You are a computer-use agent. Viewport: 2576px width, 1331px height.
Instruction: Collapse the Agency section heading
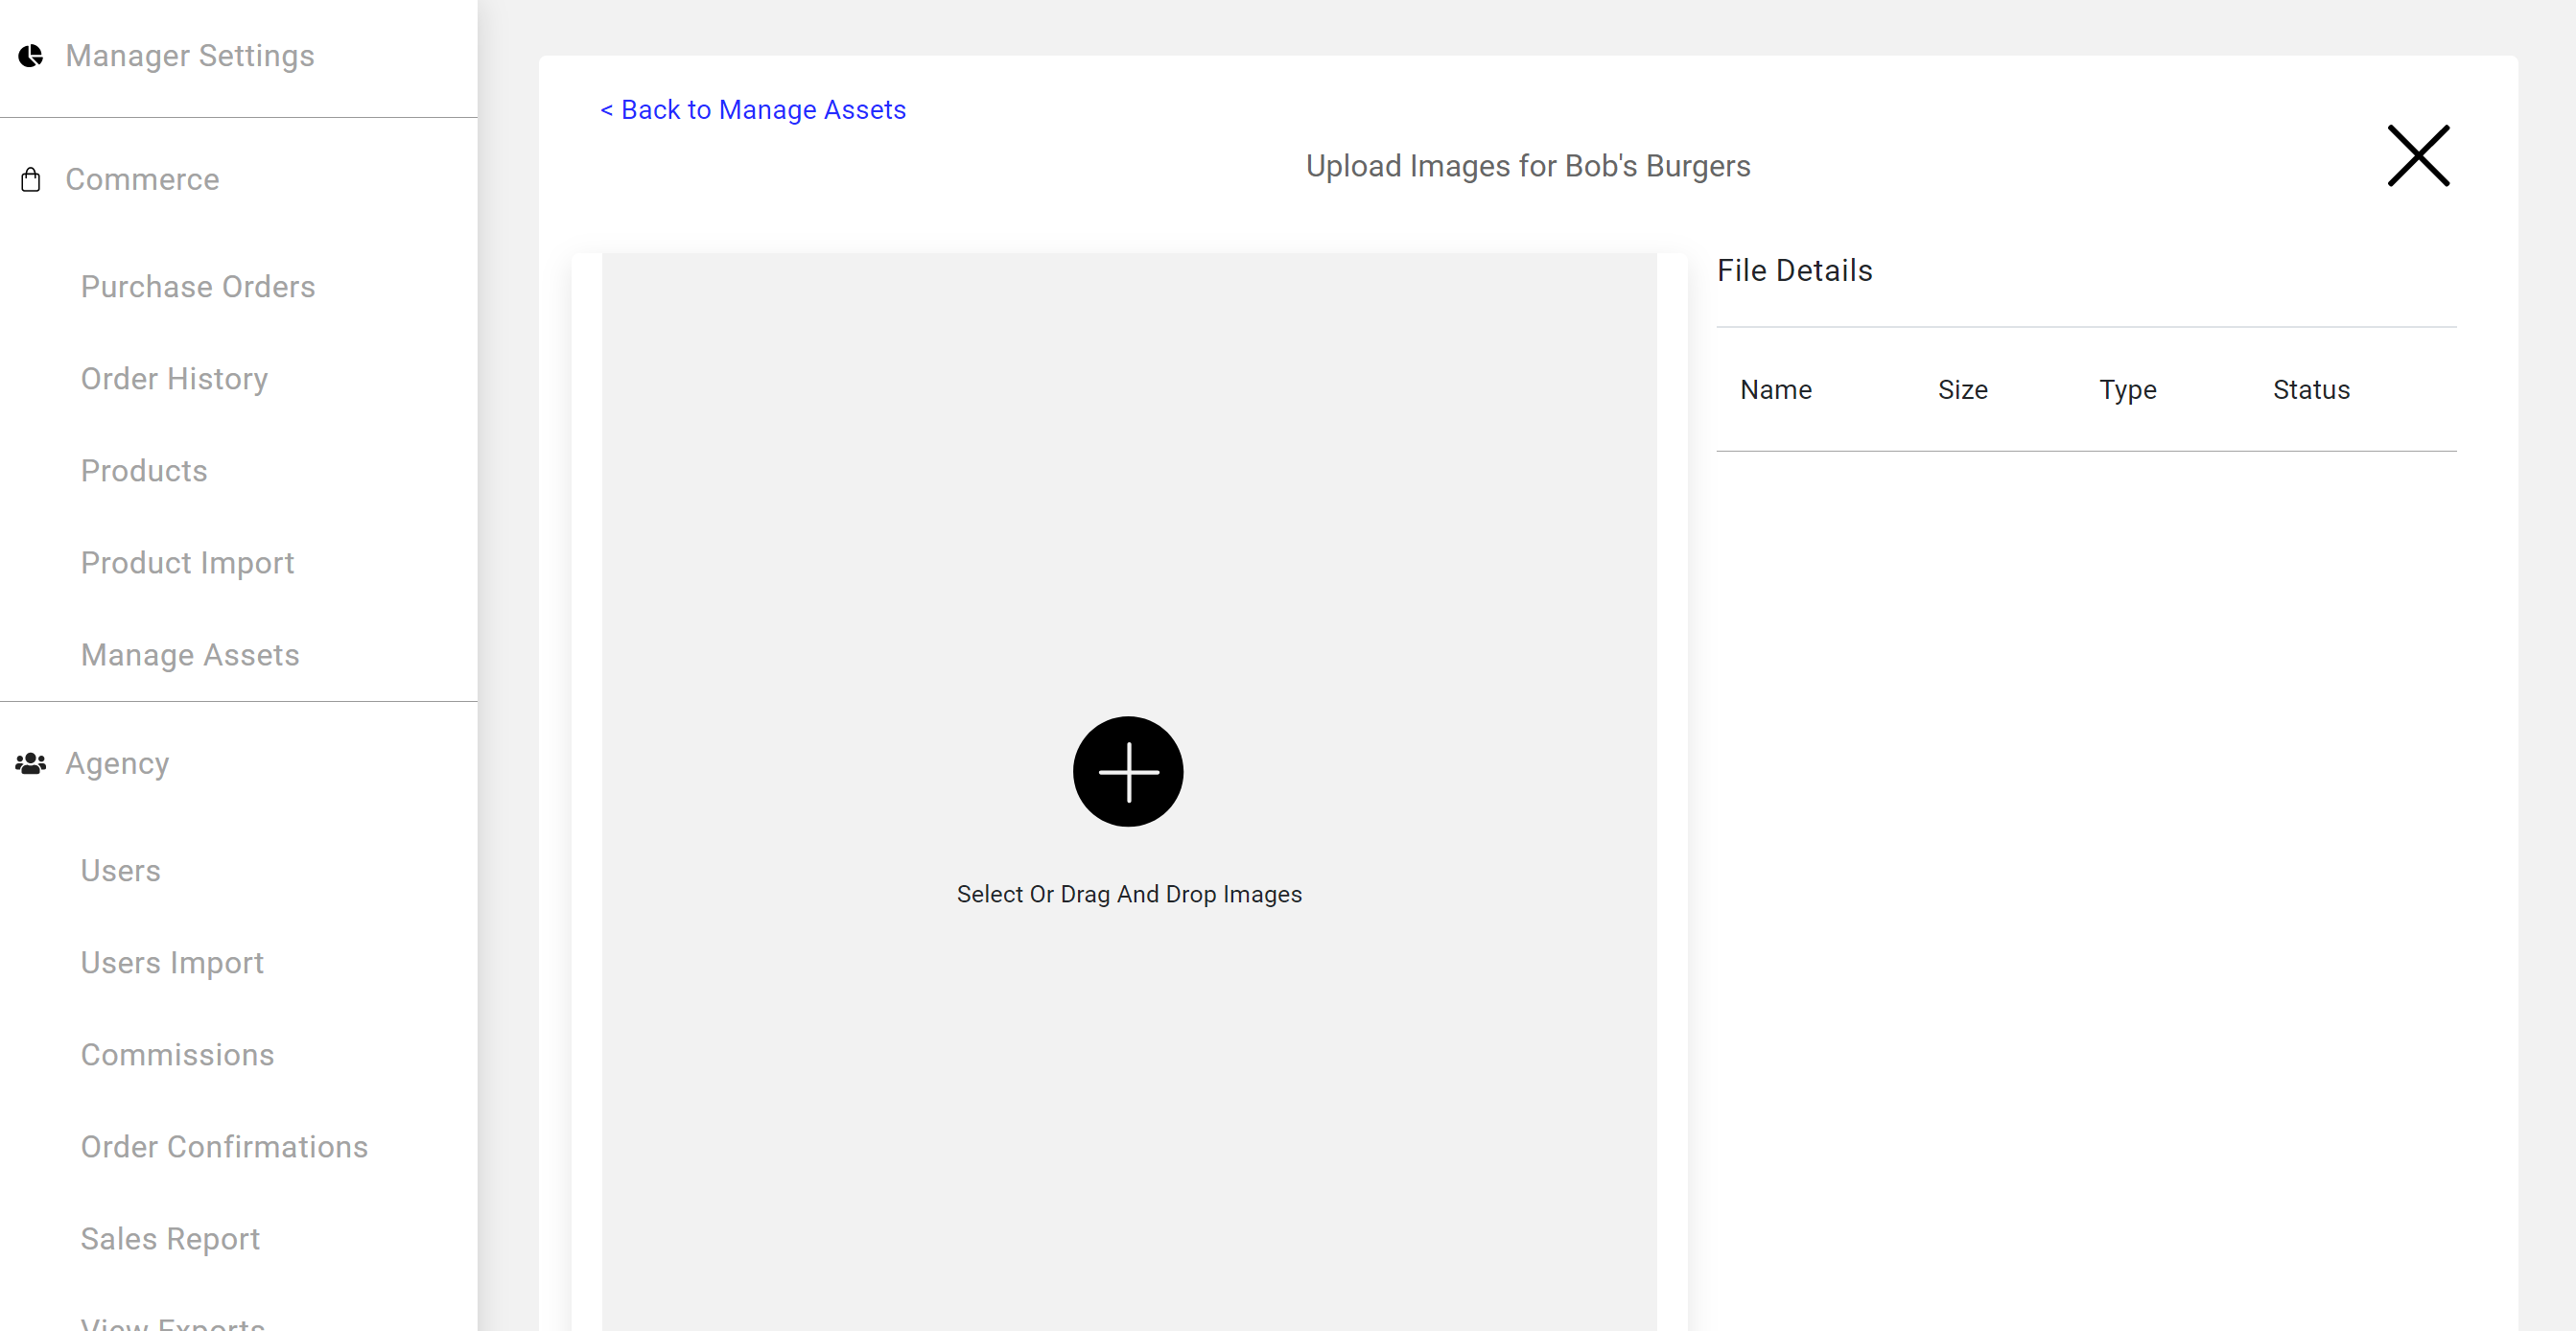[x=117, y=764]
